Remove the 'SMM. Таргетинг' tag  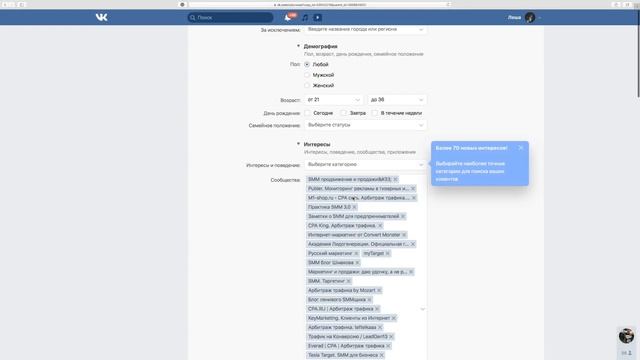pyautogui.click(x=349, y=281)
